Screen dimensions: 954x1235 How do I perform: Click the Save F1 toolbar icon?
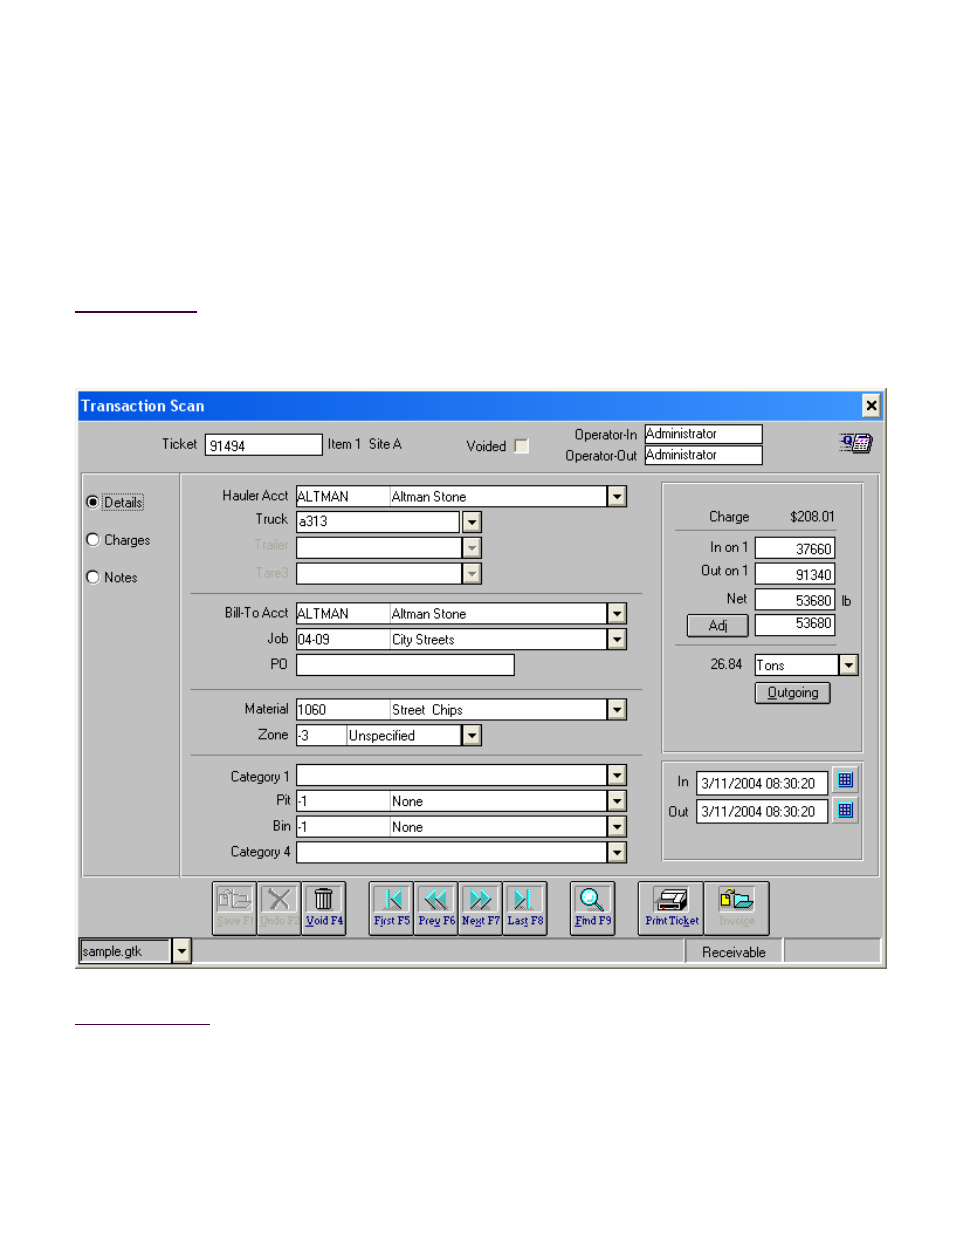tap(234, 908)
